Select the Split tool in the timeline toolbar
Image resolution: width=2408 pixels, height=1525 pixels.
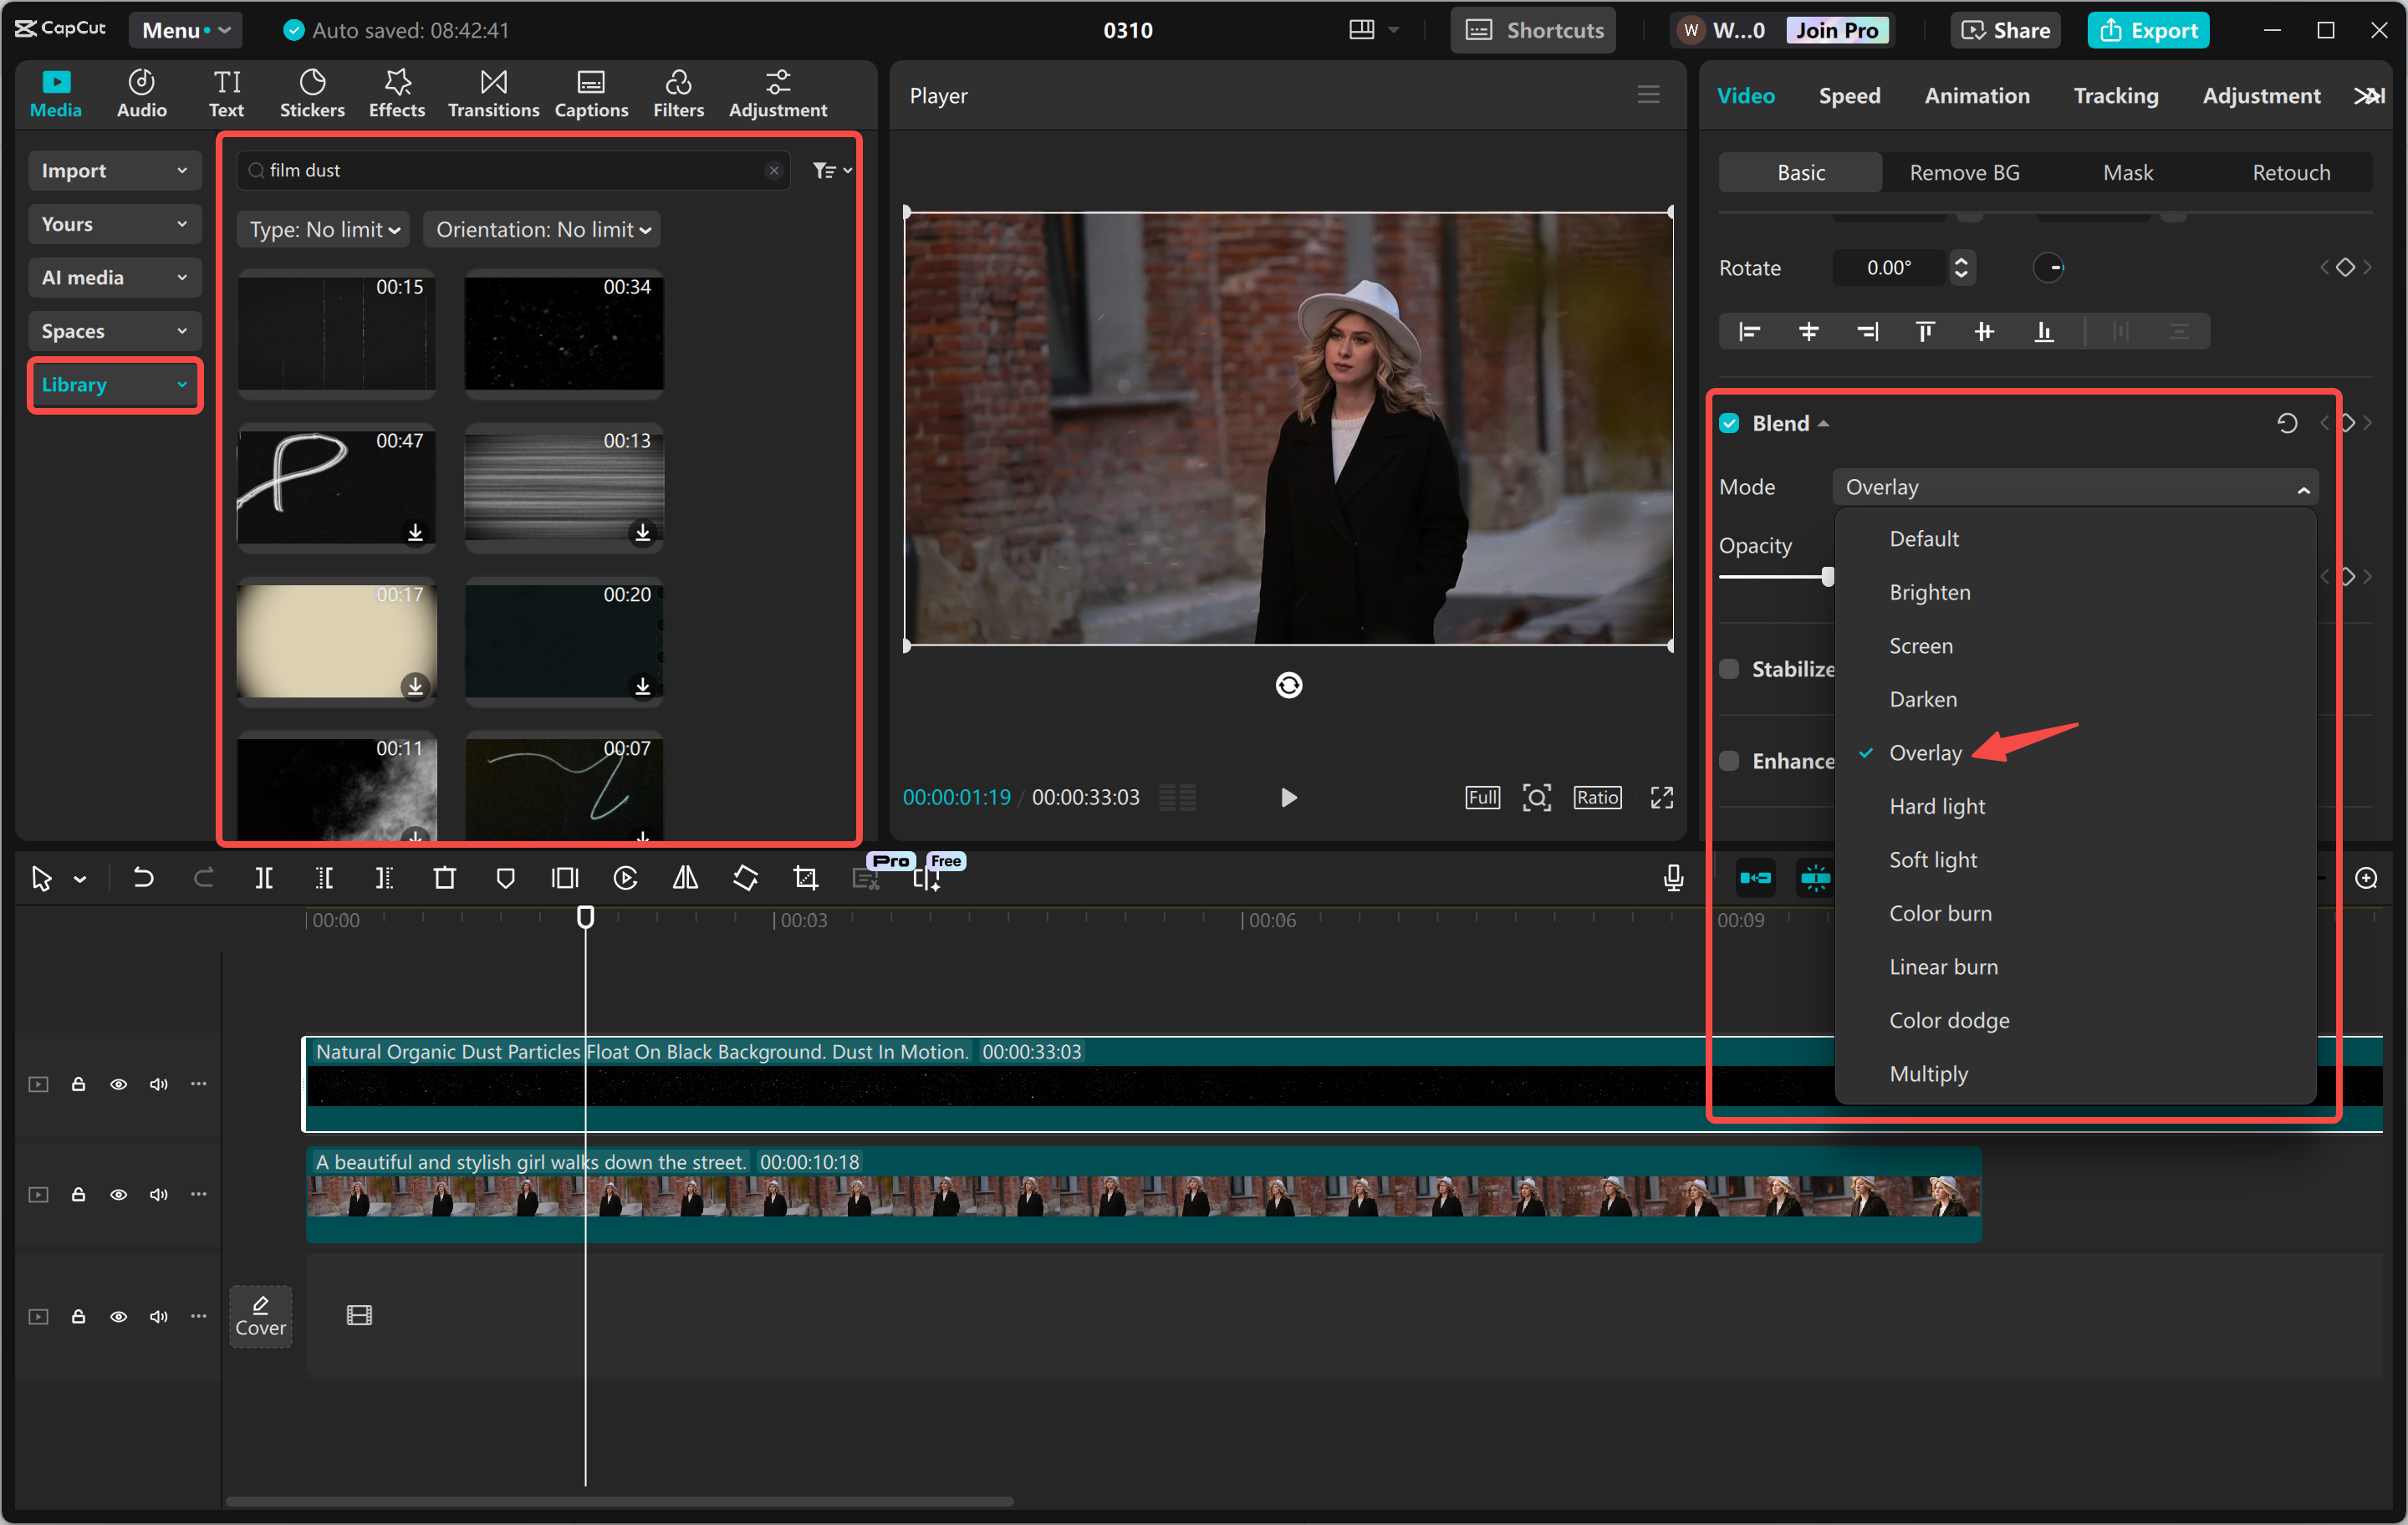pyautogui.click(x=264, y=878)
